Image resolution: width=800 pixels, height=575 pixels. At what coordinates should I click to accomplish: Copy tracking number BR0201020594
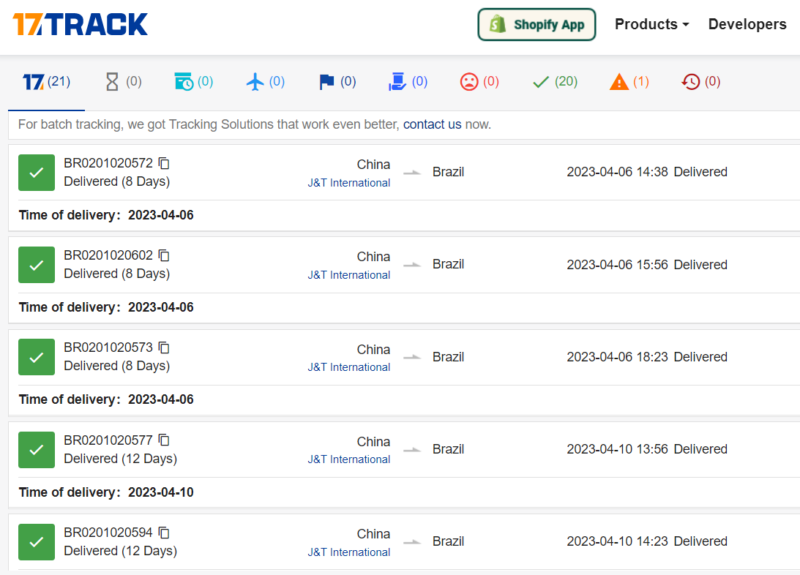(164, 532)
